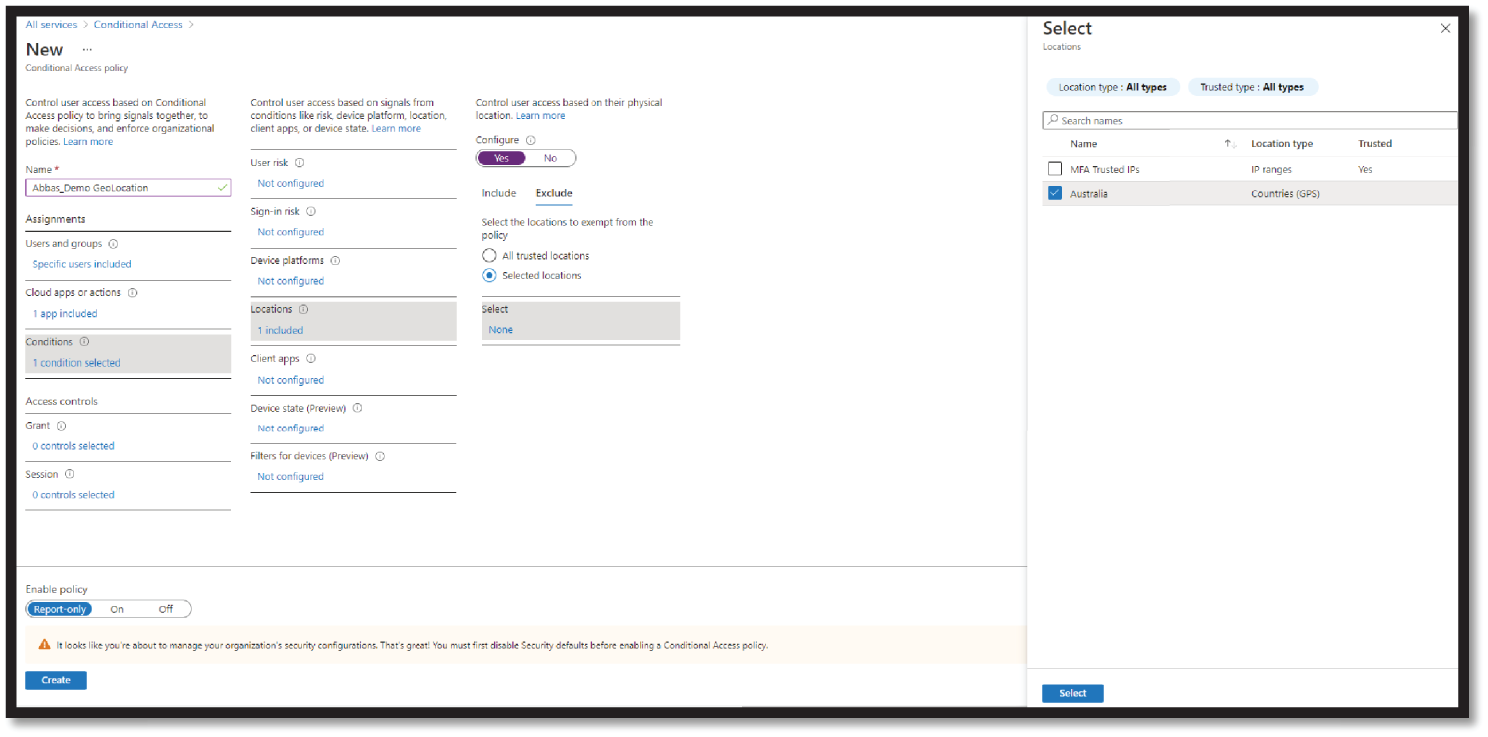Open 1 condition selected link

click(x=76, y=363)
